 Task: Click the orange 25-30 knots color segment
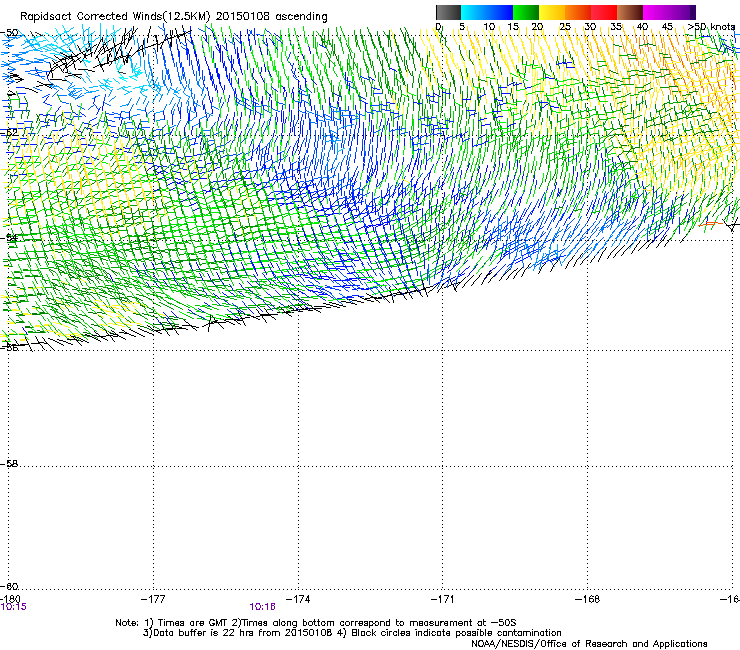click(578, 12)
